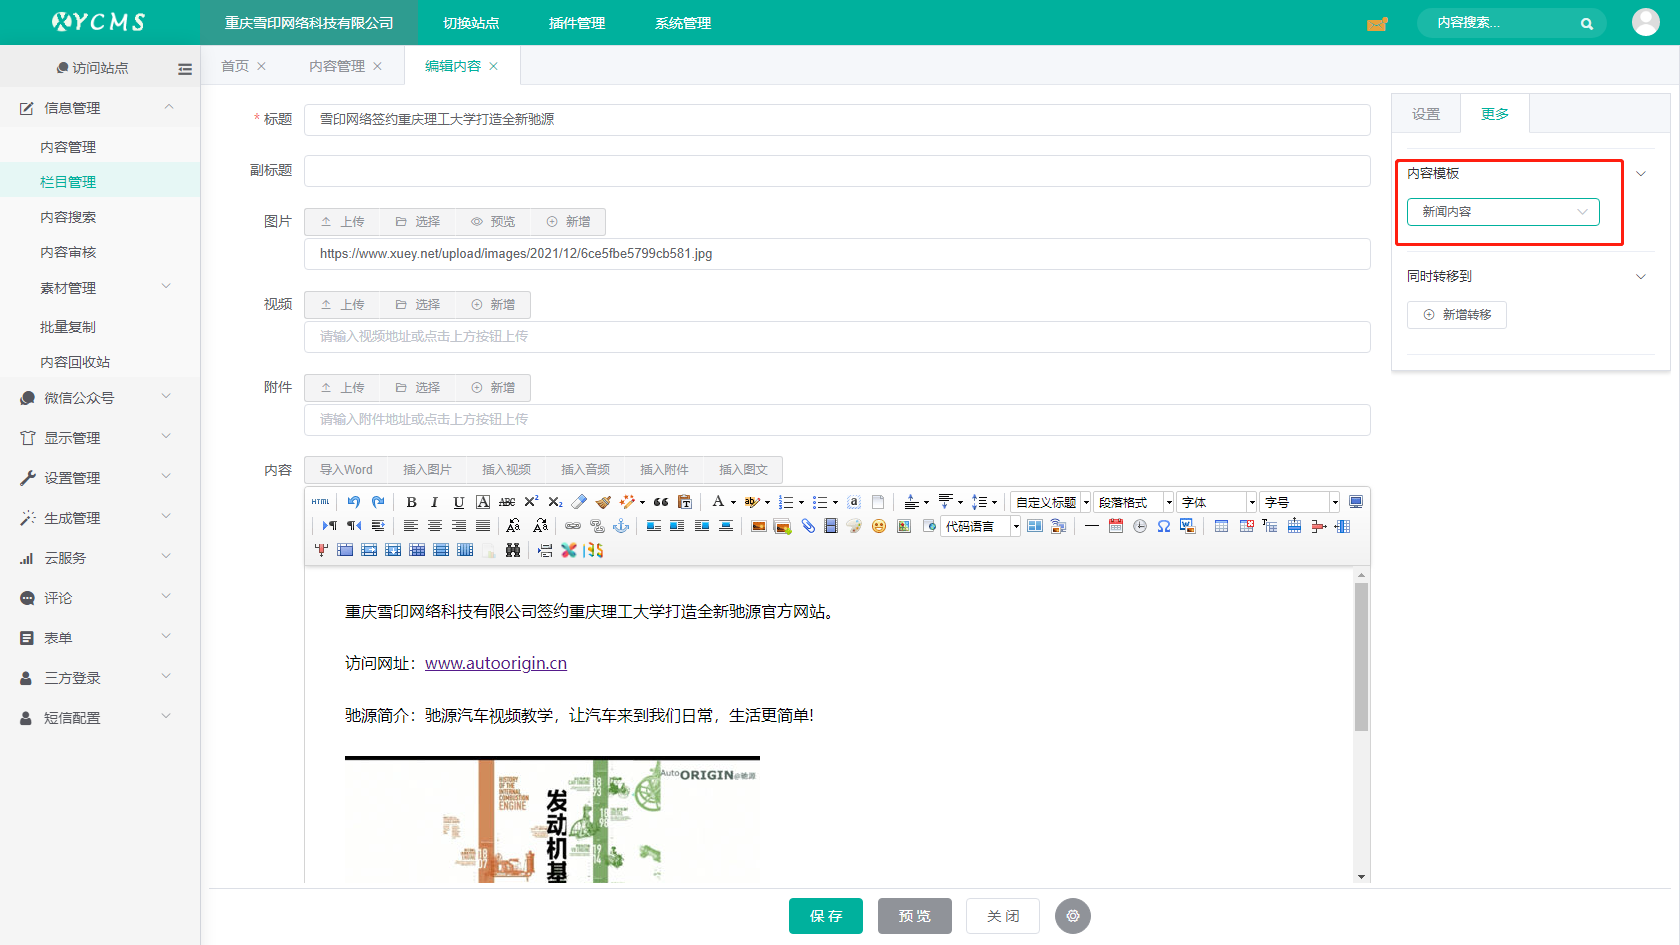Open the 自定义标题 dropdown in editor
Image resolution: width=1680 pixels, height=945 pixels.
click(x=1051, y=502)
